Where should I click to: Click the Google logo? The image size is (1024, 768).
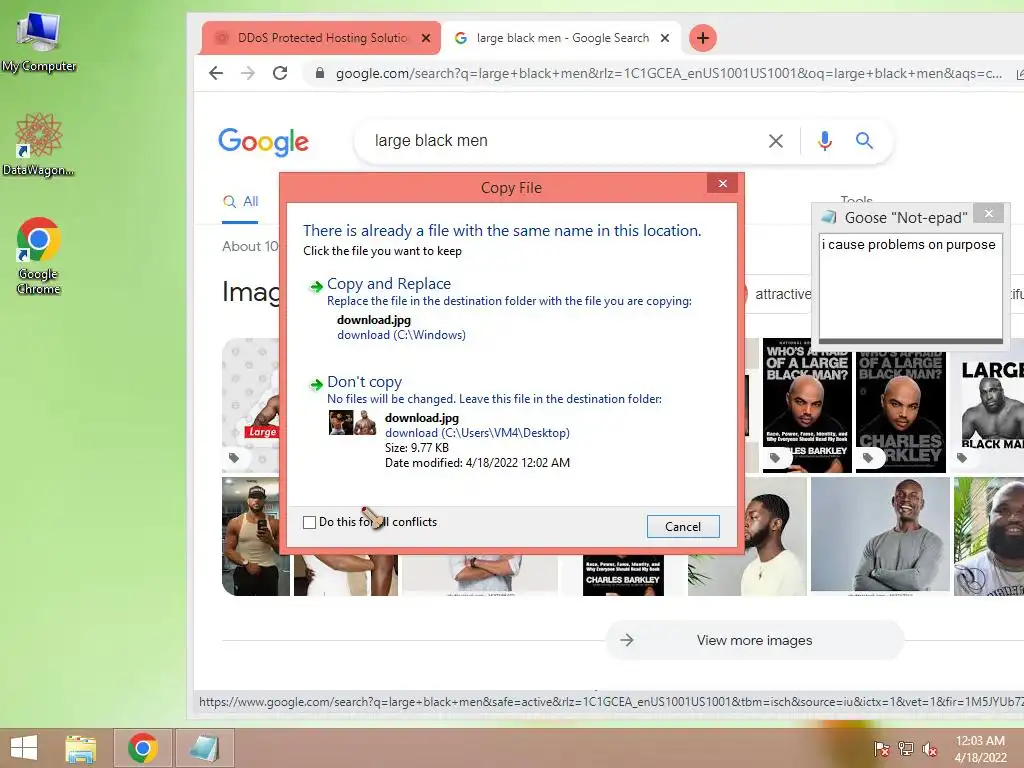point(263,141)
